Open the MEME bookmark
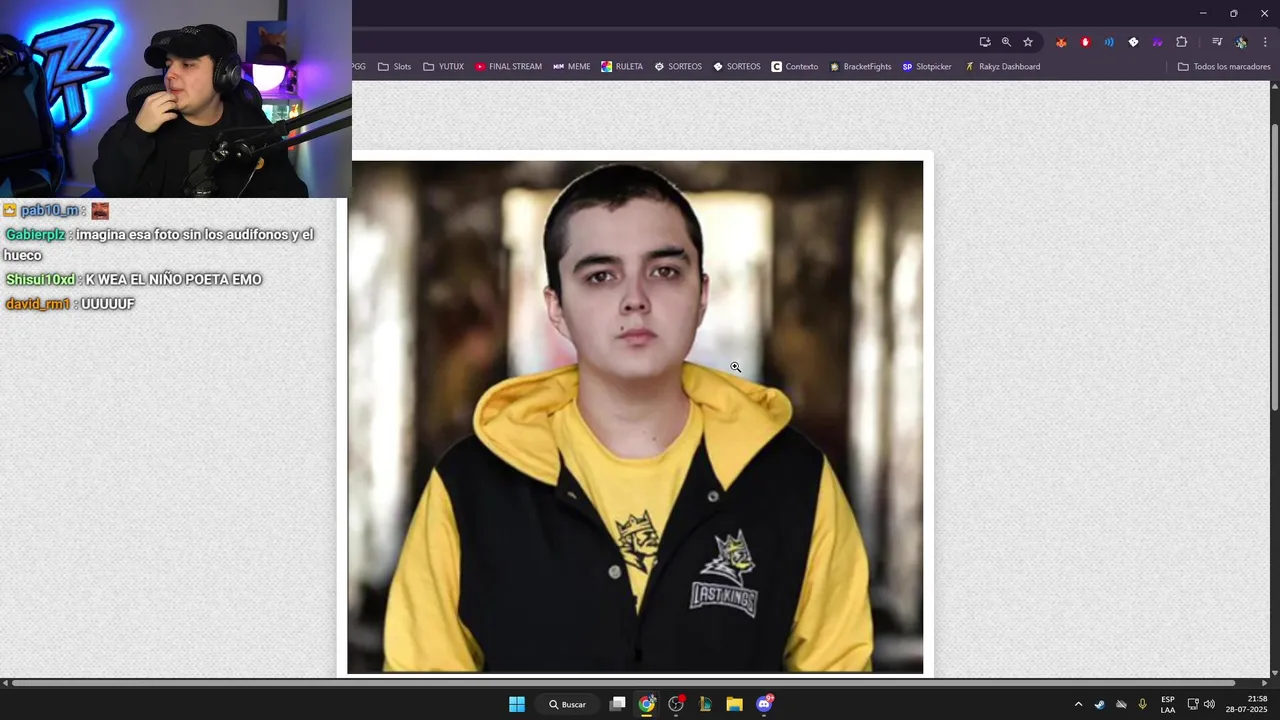 tap(571, 67)
